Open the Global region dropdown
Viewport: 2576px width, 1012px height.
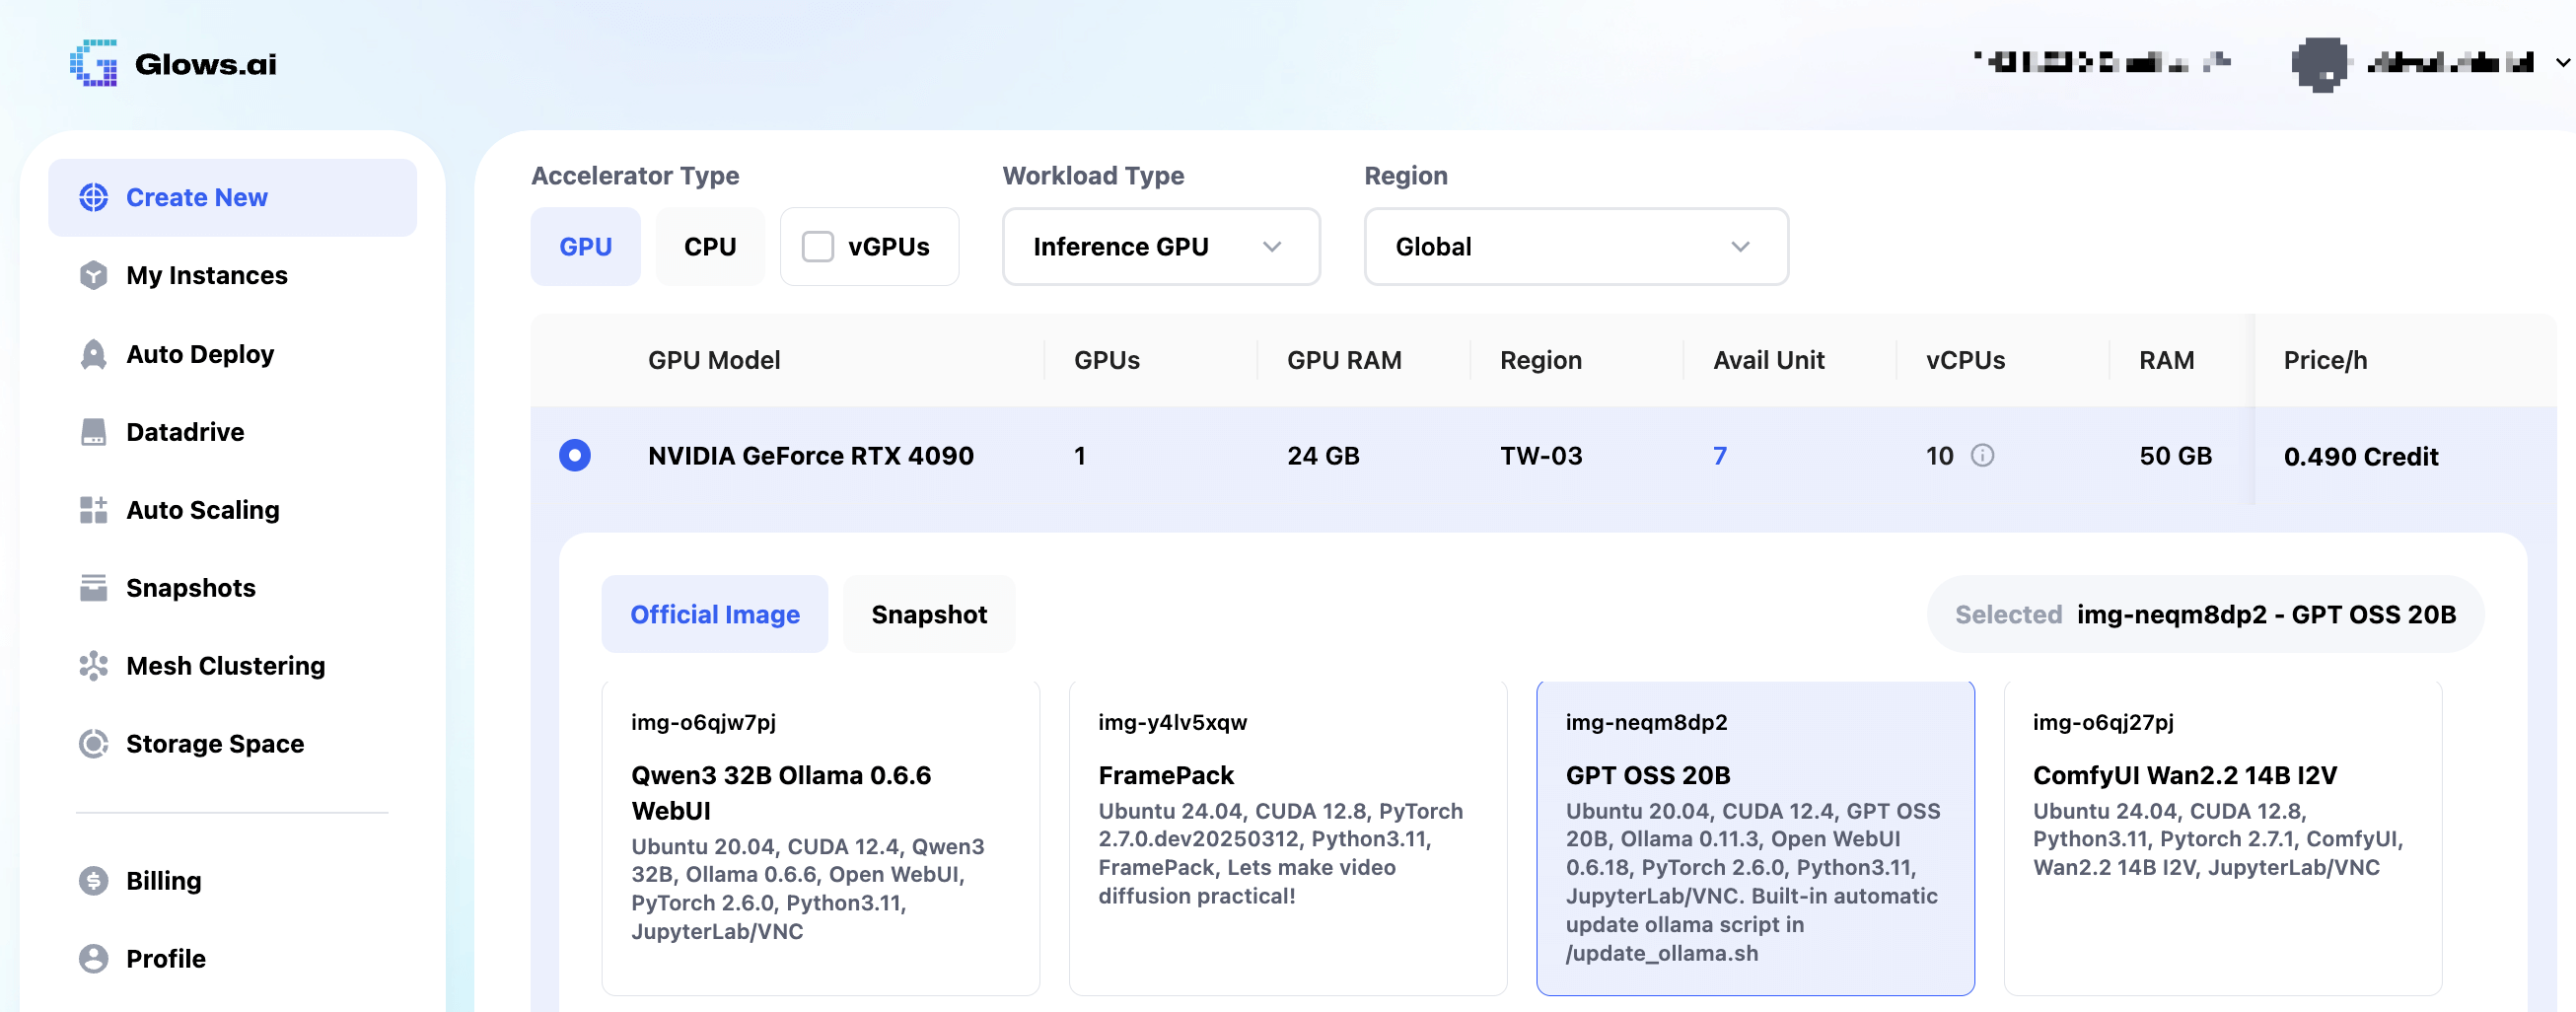pos(1576,247)
